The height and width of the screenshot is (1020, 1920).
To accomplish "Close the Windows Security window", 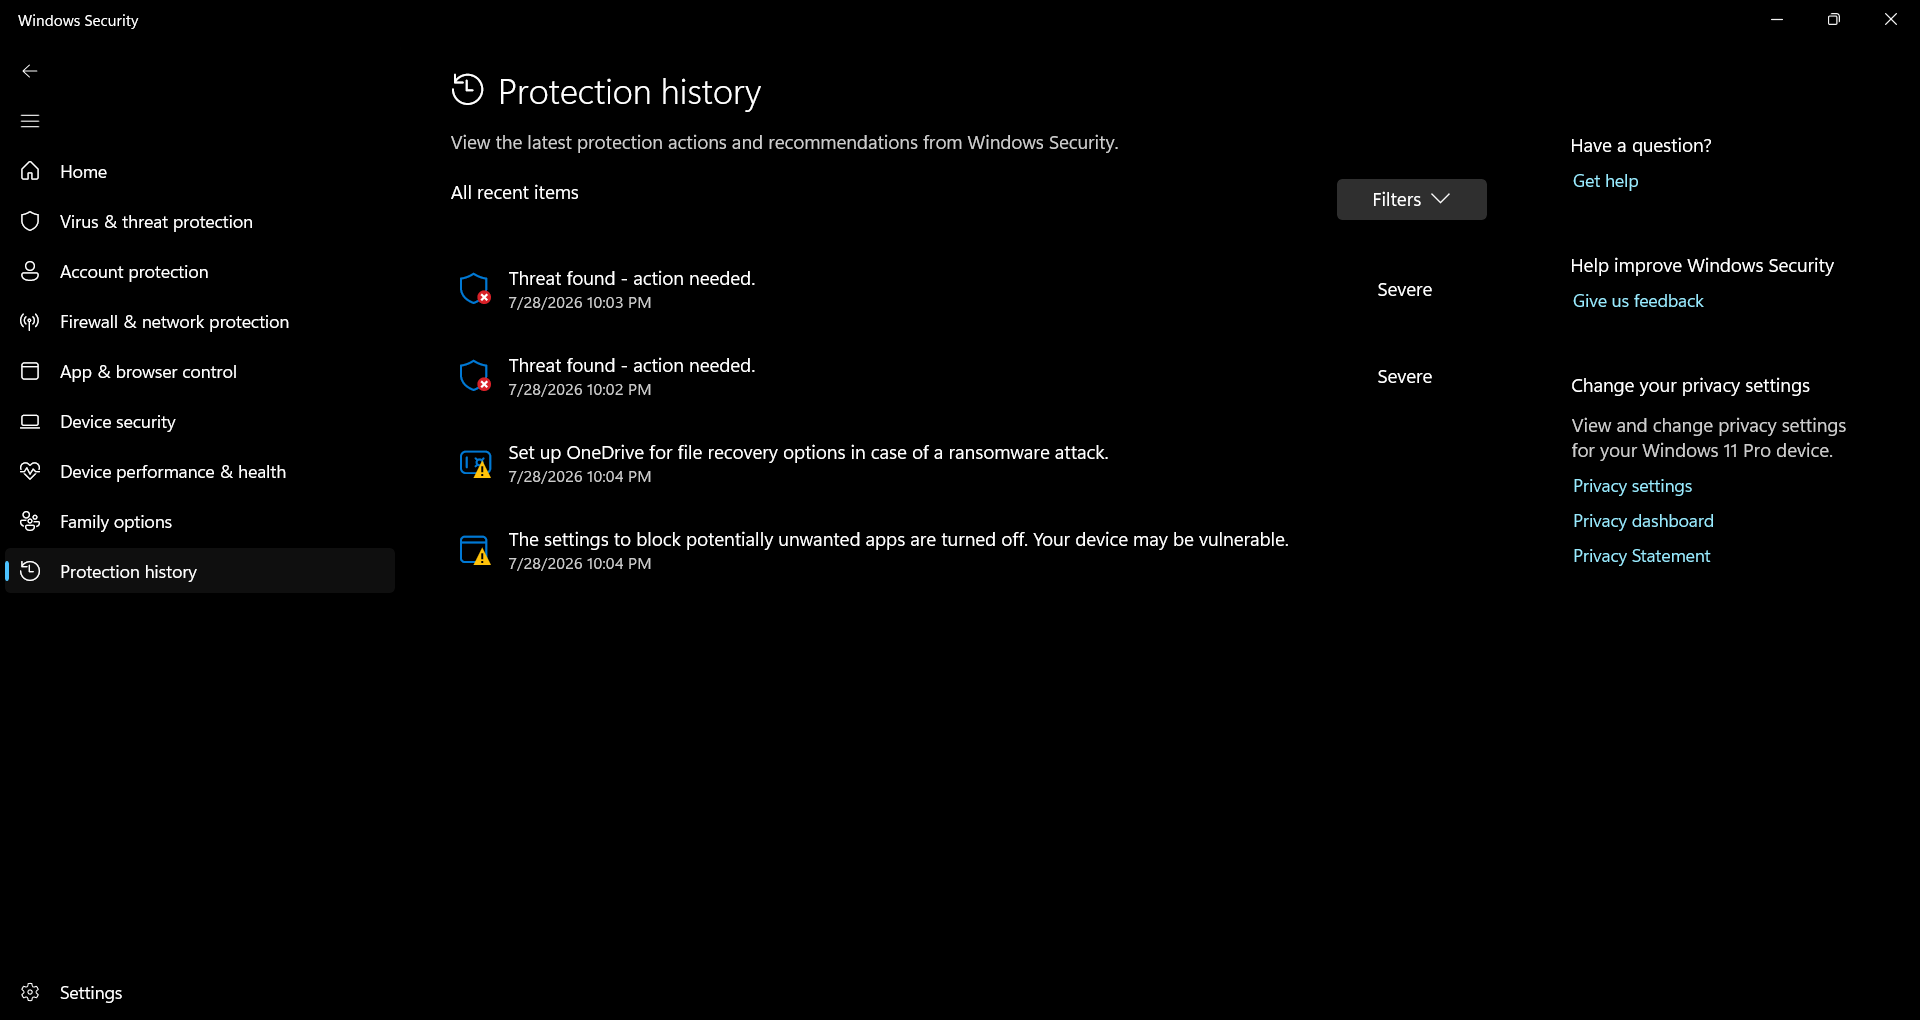I will coord(1890,19).
